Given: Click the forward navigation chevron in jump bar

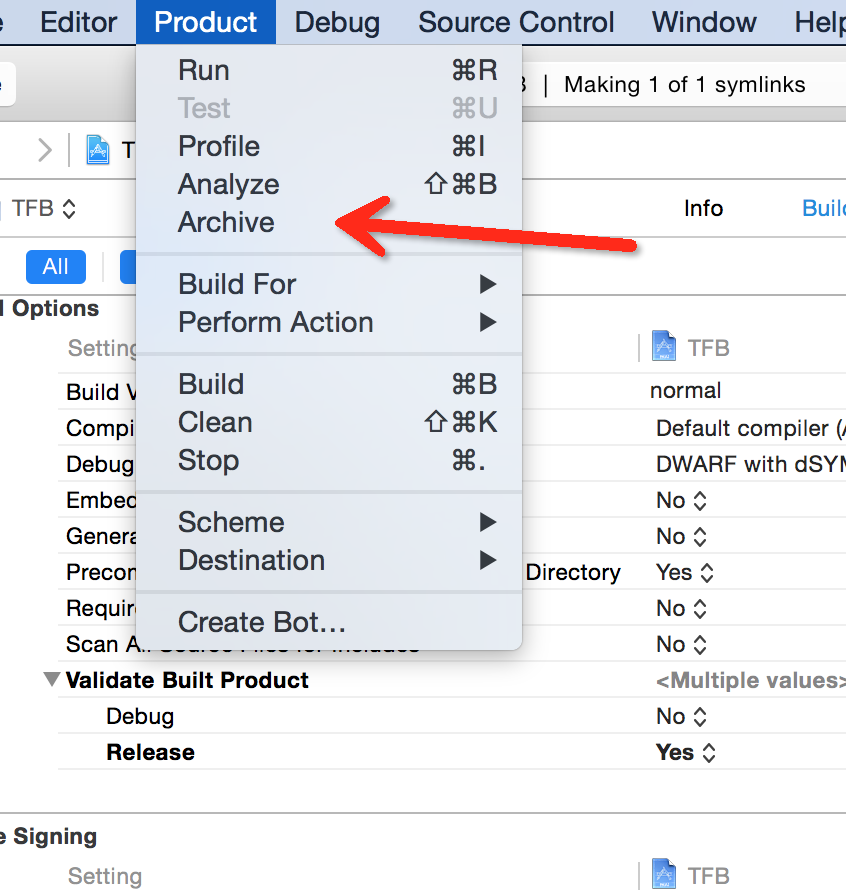Looking at the screenshot, I should [x=45, y=150].
